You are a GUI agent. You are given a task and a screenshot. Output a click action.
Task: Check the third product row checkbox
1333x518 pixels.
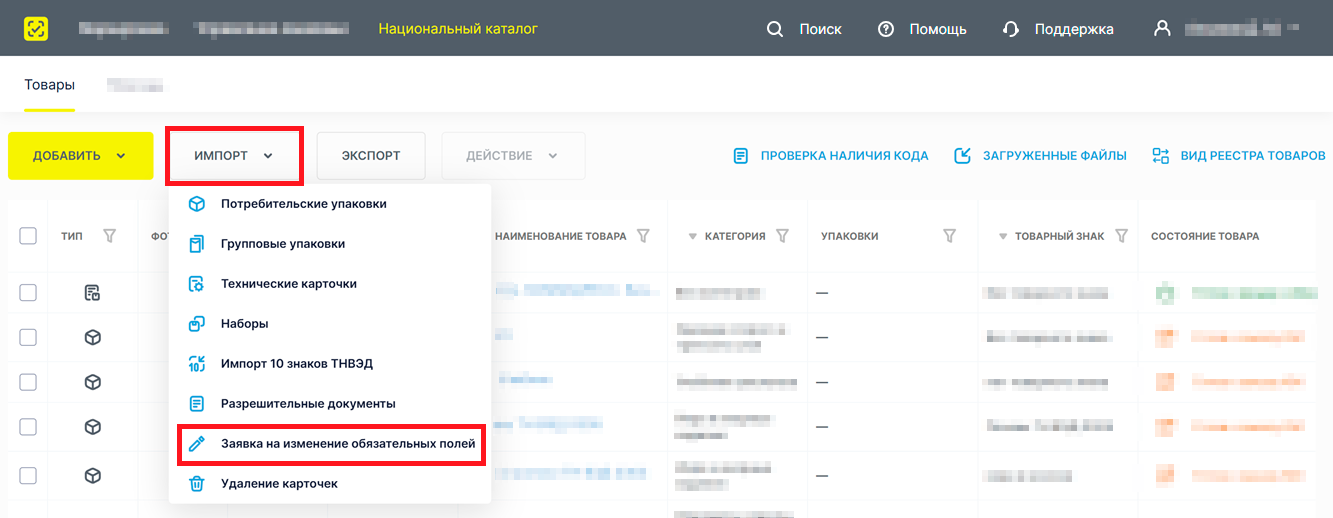(28, 382)
